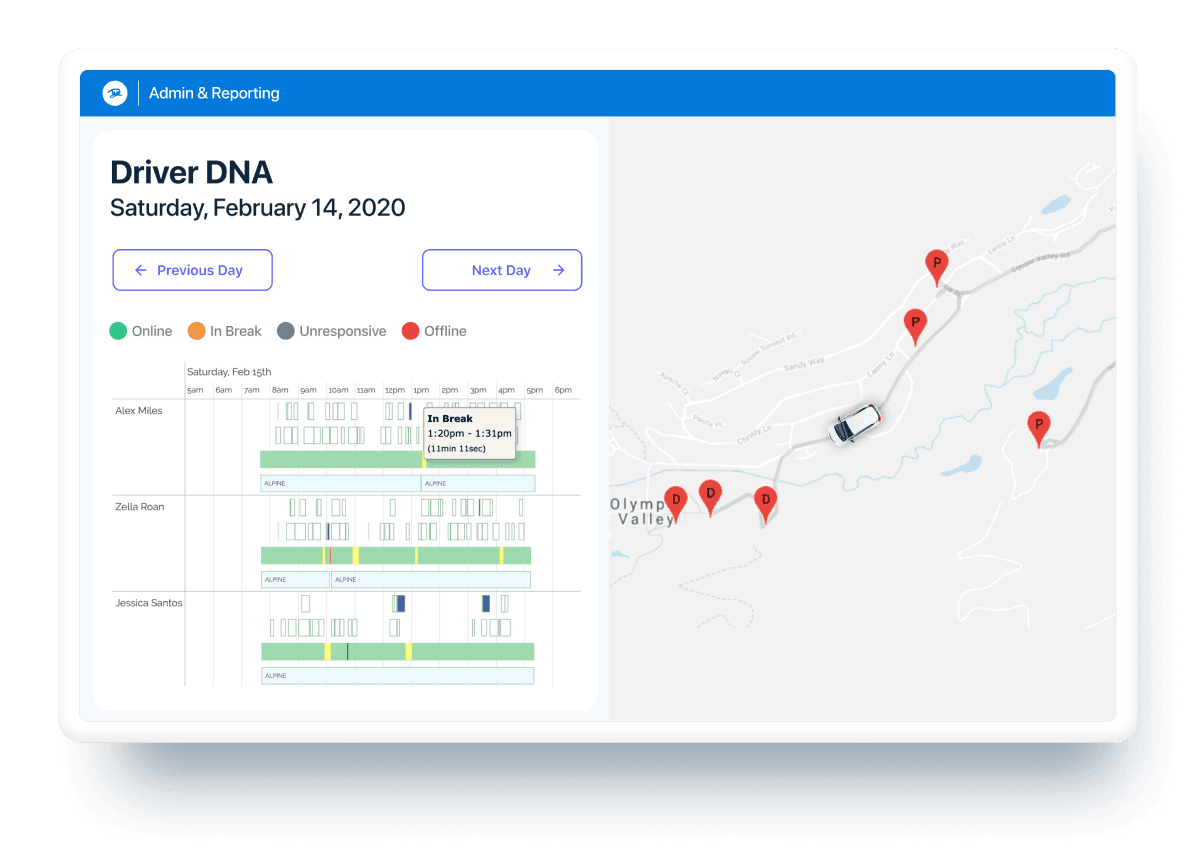Advance to Next Day
The height and width of the screenshot is (853, 1196).
coord(502,270)
